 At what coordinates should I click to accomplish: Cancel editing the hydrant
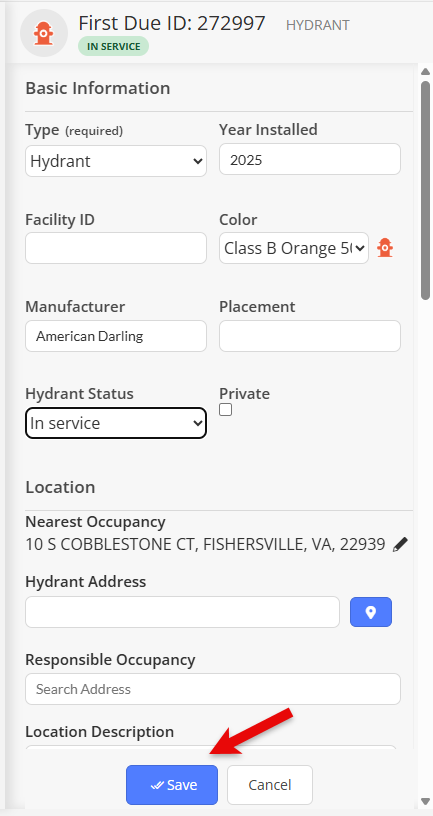pos(270,785)
